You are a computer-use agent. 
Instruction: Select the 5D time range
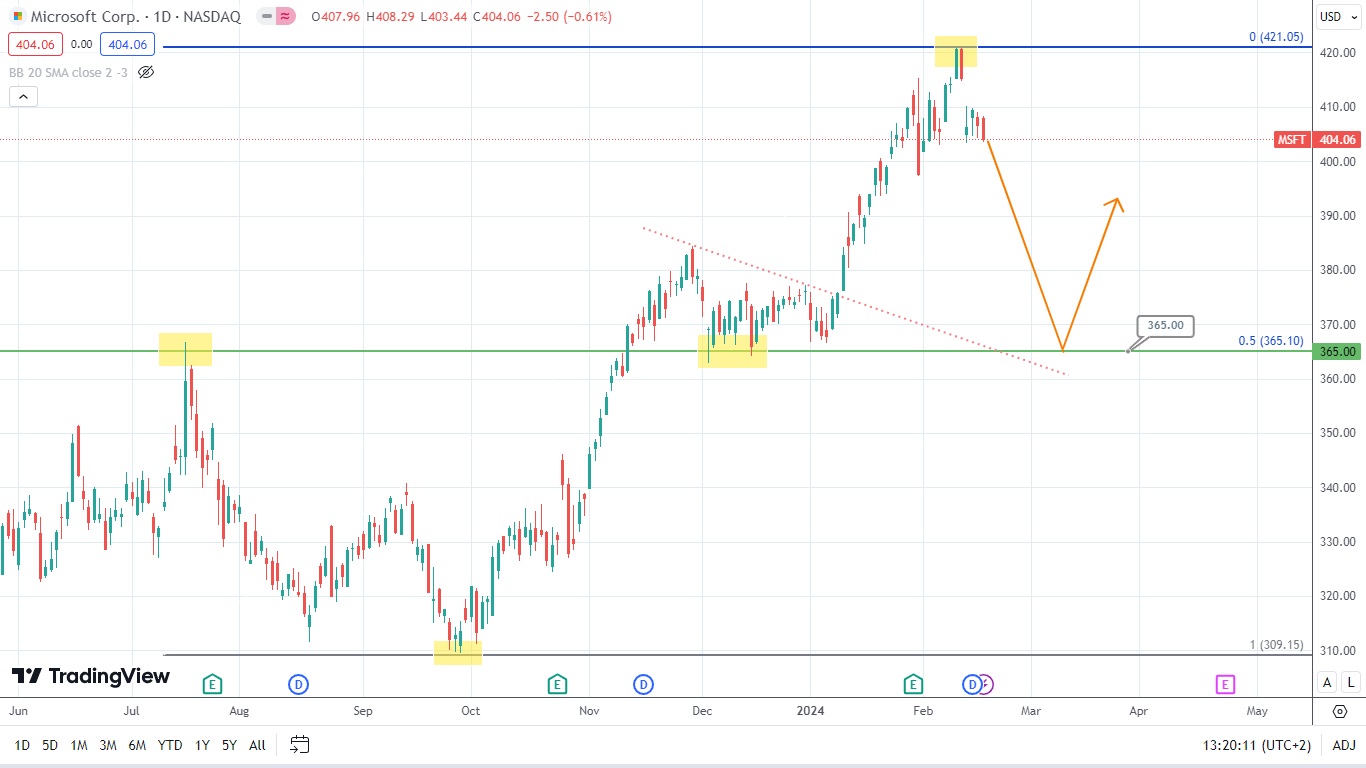click(x=50, y=745)
